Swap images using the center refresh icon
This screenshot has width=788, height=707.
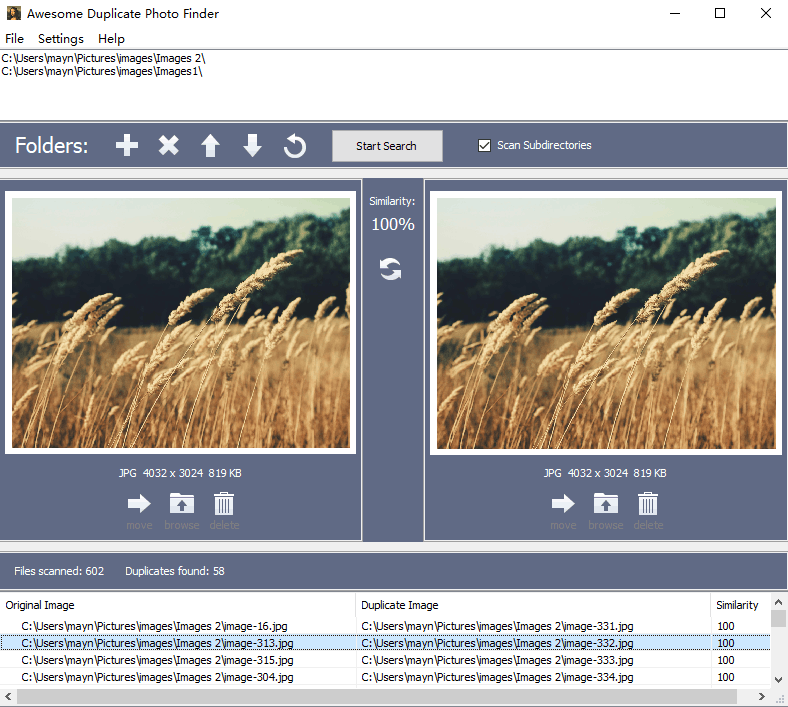(x=390, y=269)
